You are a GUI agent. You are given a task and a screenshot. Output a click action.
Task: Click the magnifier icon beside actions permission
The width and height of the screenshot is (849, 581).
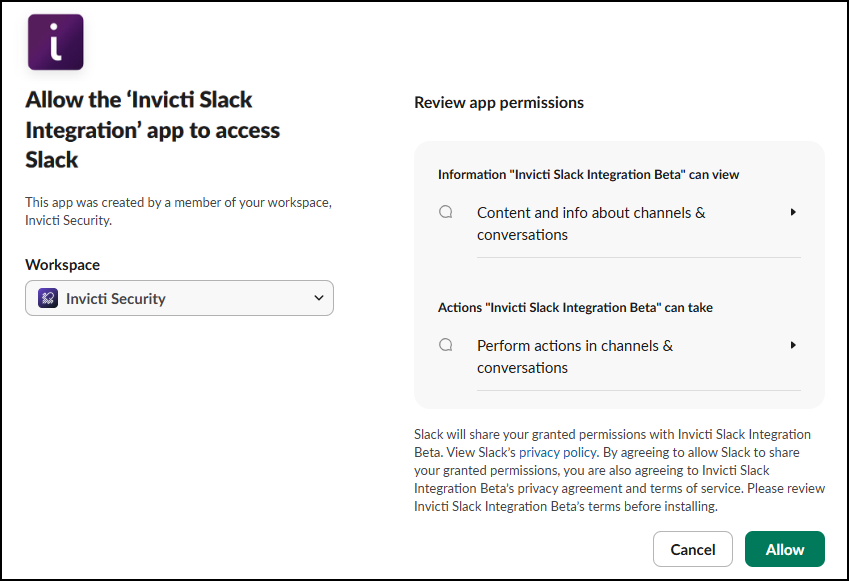[445, 345]
